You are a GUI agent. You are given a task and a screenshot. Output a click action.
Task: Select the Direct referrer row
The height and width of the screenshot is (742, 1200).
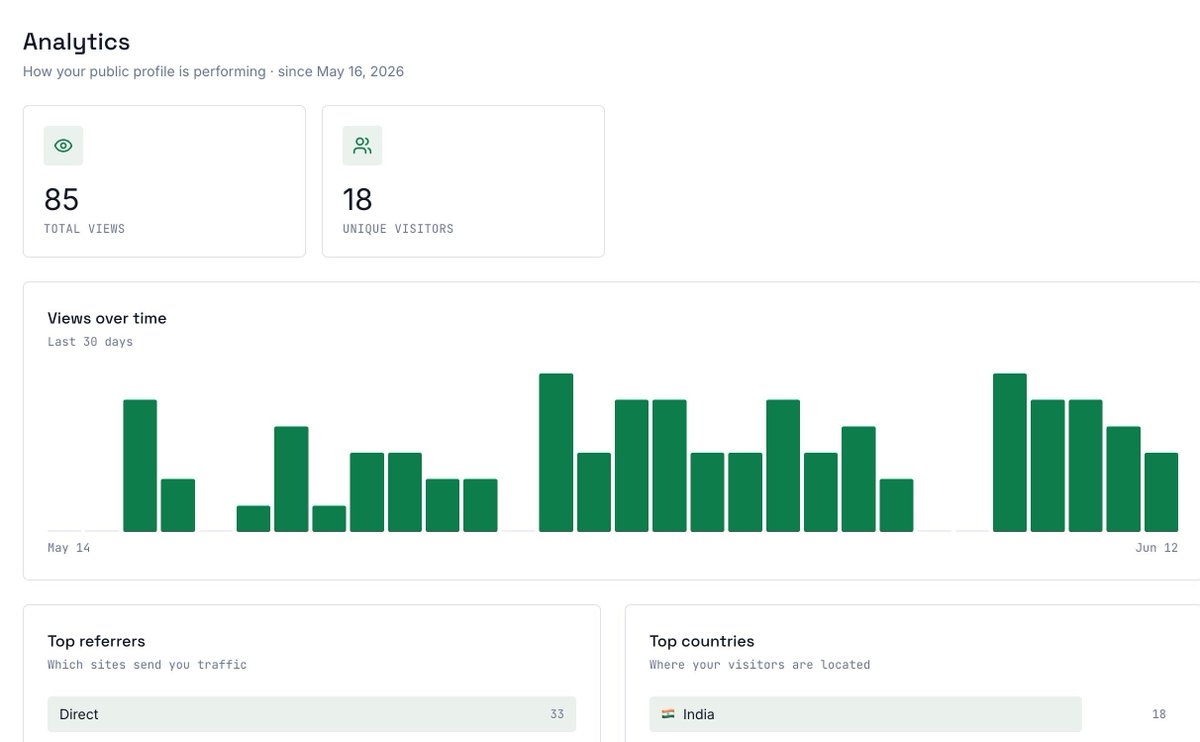pos(312,714)
